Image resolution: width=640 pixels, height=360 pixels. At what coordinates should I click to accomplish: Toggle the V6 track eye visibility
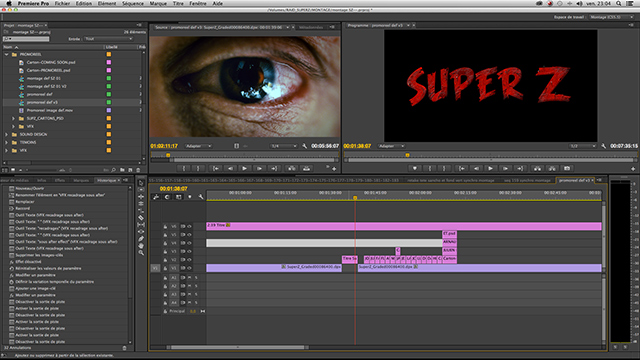(x=189, y=226)
